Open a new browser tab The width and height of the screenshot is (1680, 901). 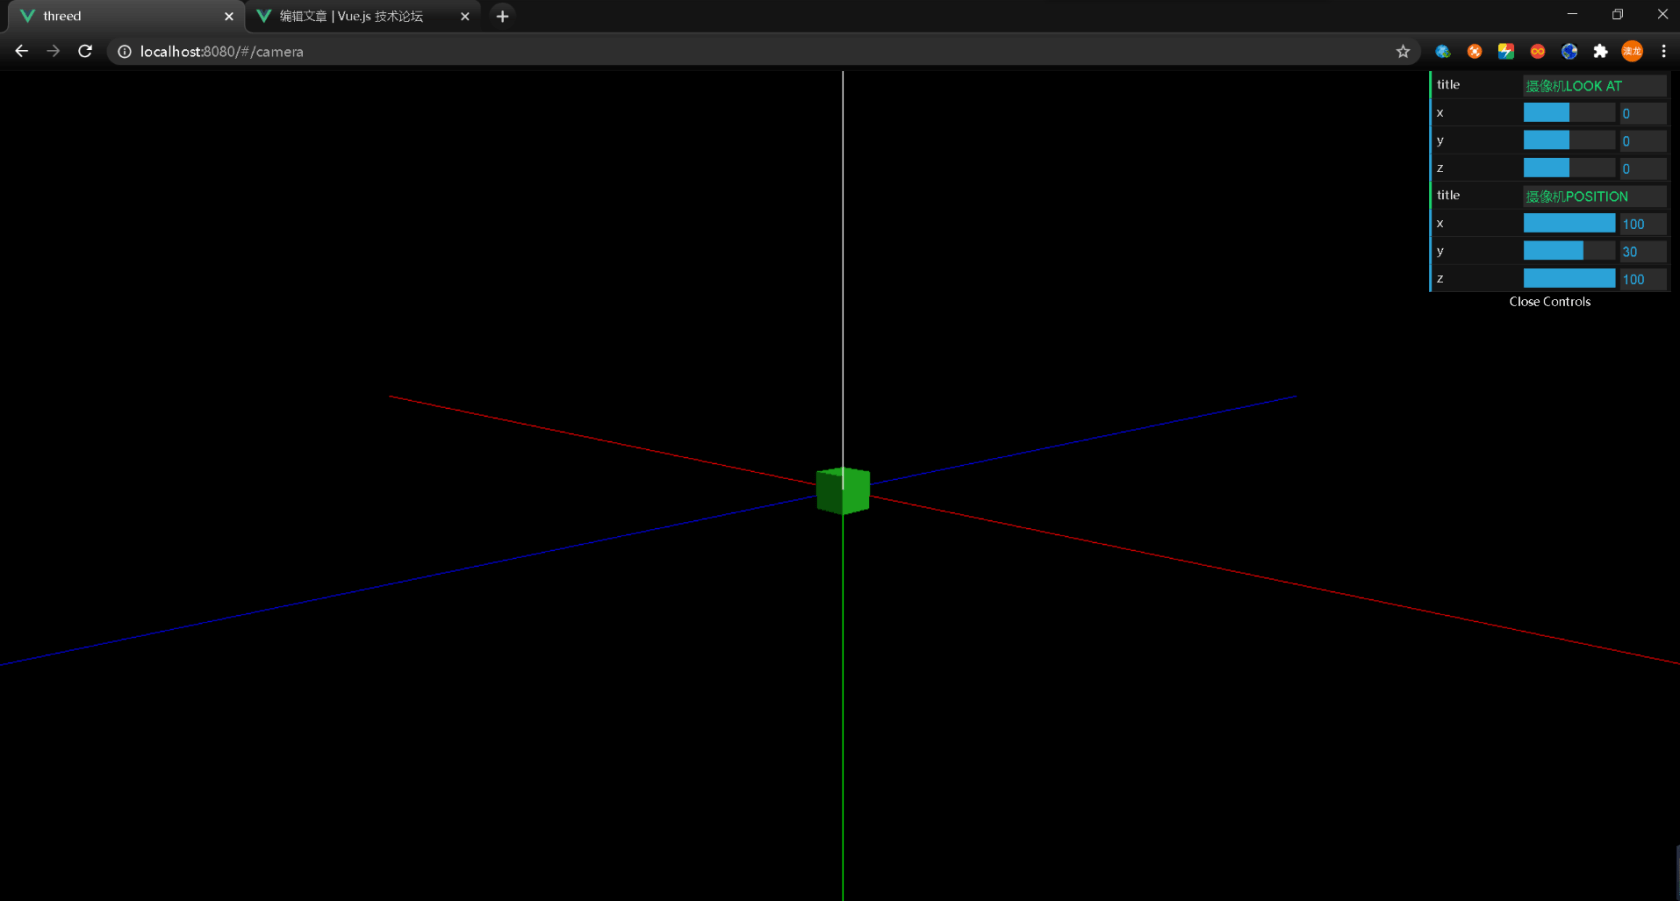502,16
